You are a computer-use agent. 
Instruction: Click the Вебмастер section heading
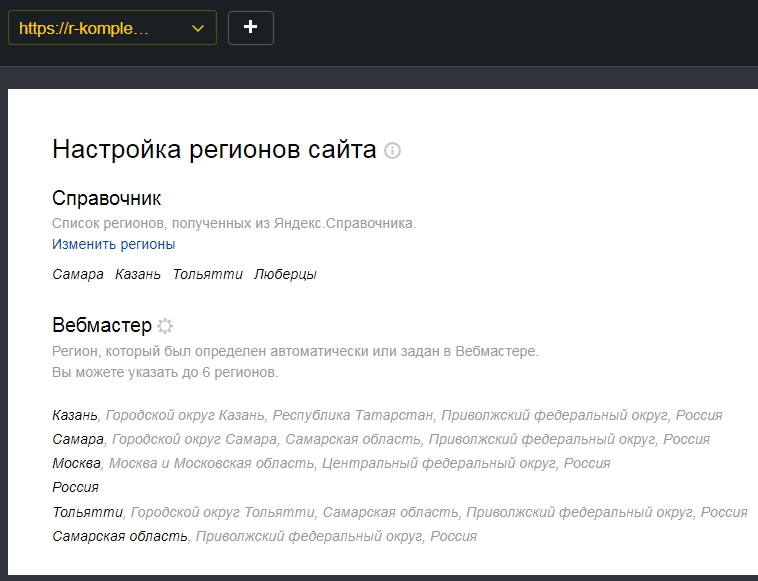click(x=102, y=325)
